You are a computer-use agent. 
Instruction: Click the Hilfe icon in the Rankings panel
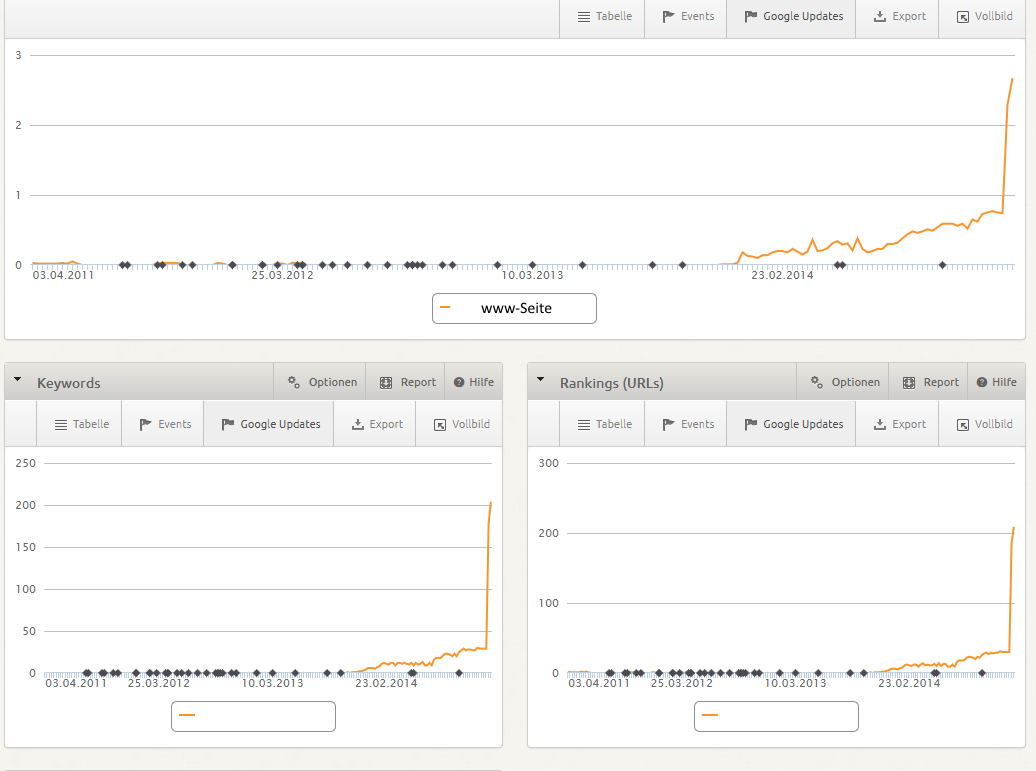996,382
